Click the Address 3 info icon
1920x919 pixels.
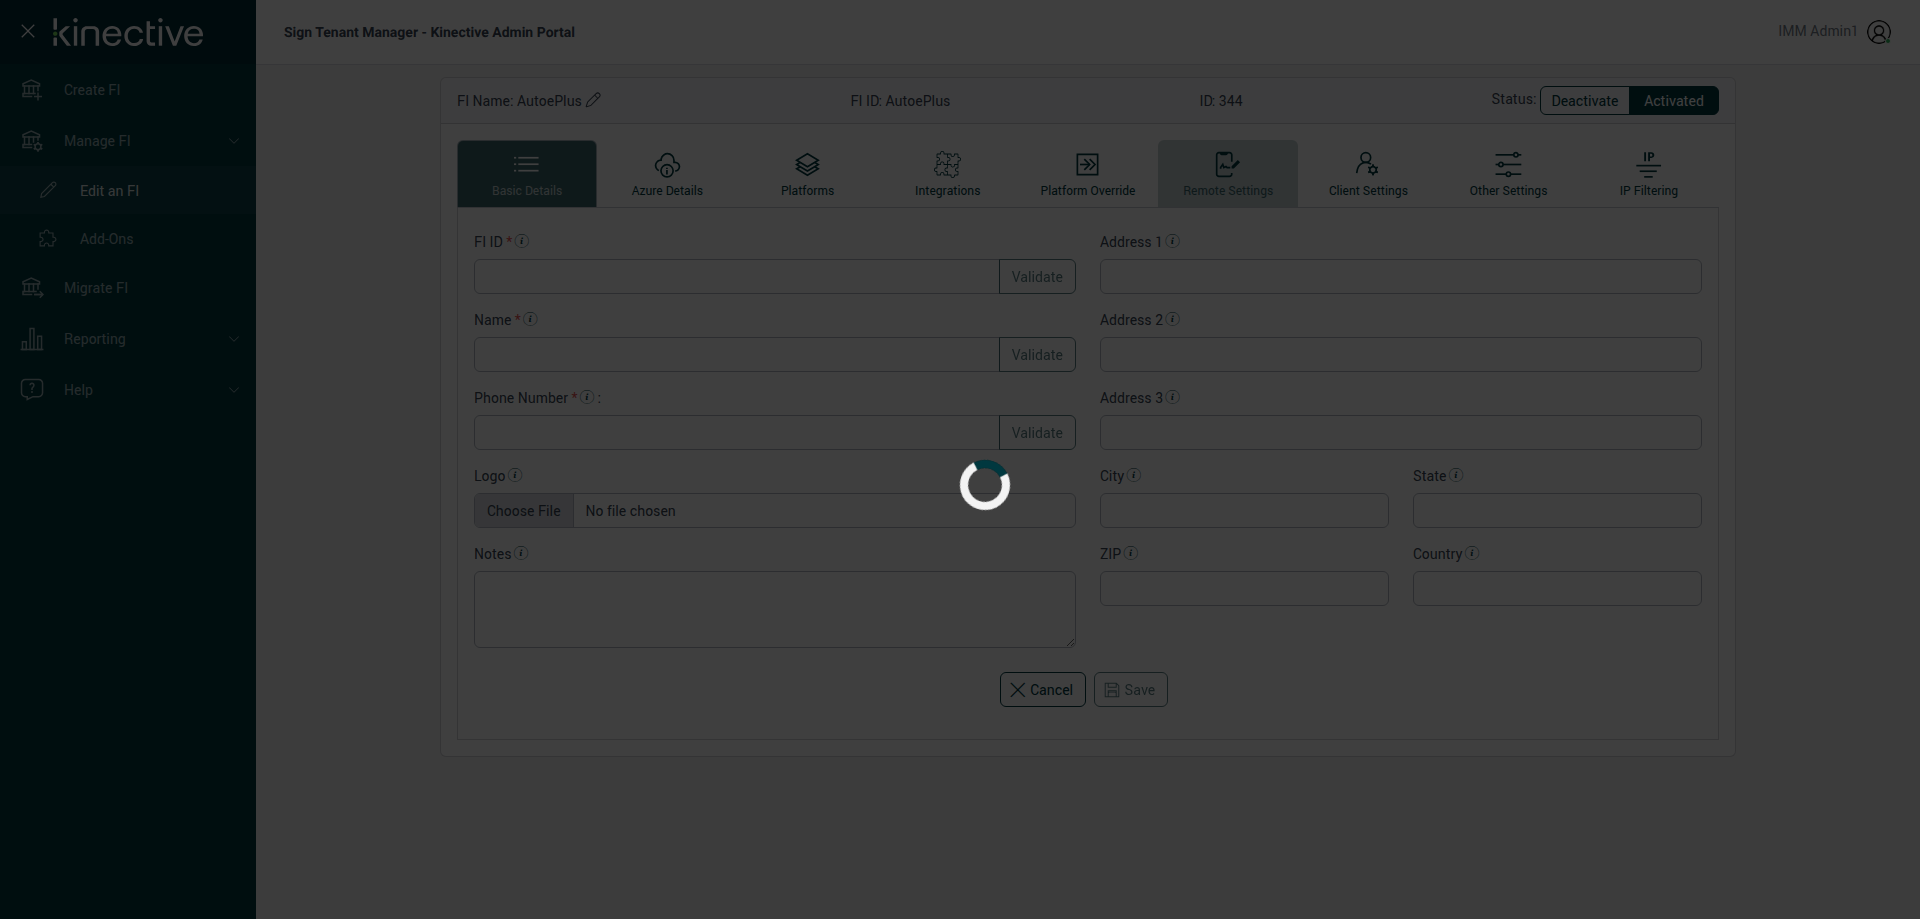[x=1173, y=397]
